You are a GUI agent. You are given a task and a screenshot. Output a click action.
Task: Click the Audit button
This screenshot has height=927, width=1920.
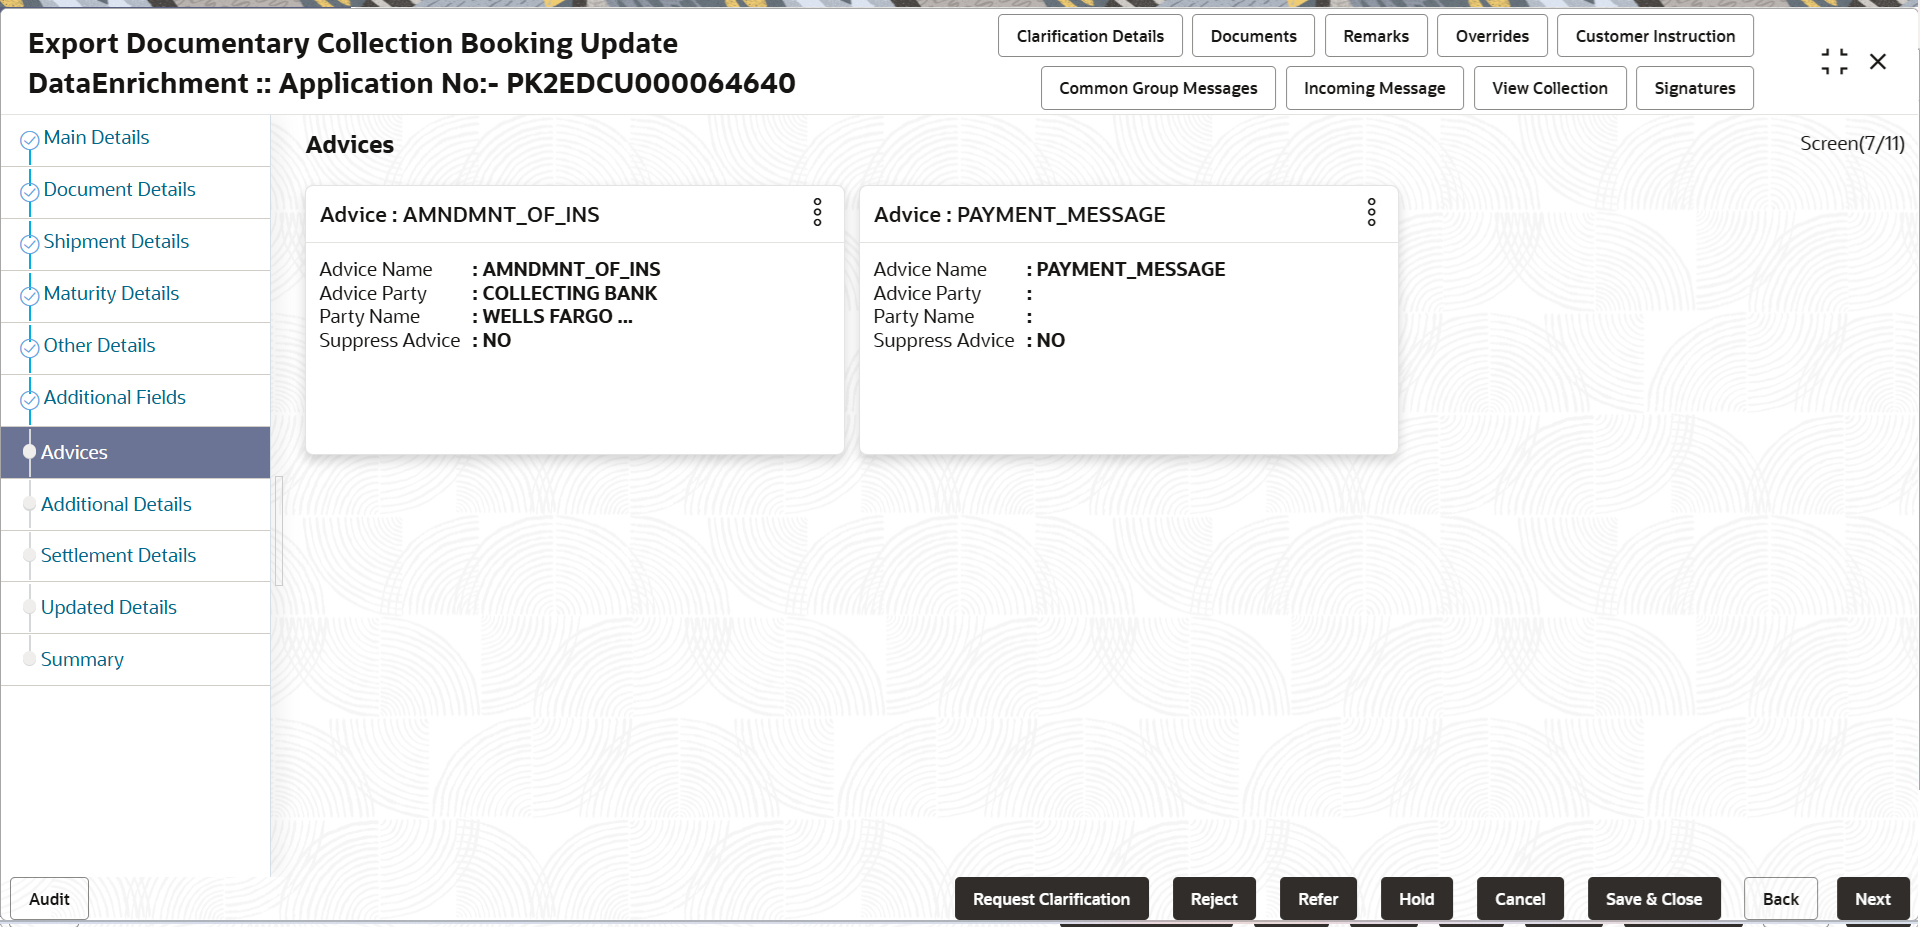[49, 899]
